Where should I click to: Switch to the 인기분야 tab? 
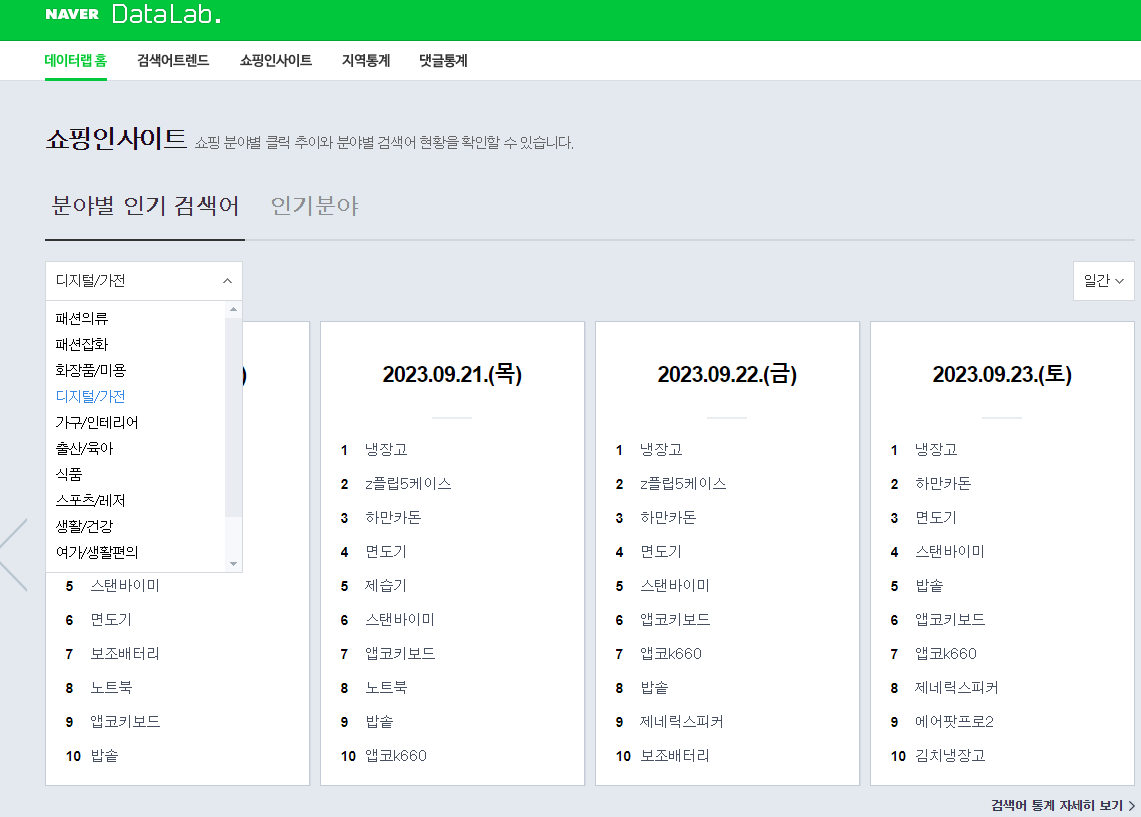pos(313,207)
